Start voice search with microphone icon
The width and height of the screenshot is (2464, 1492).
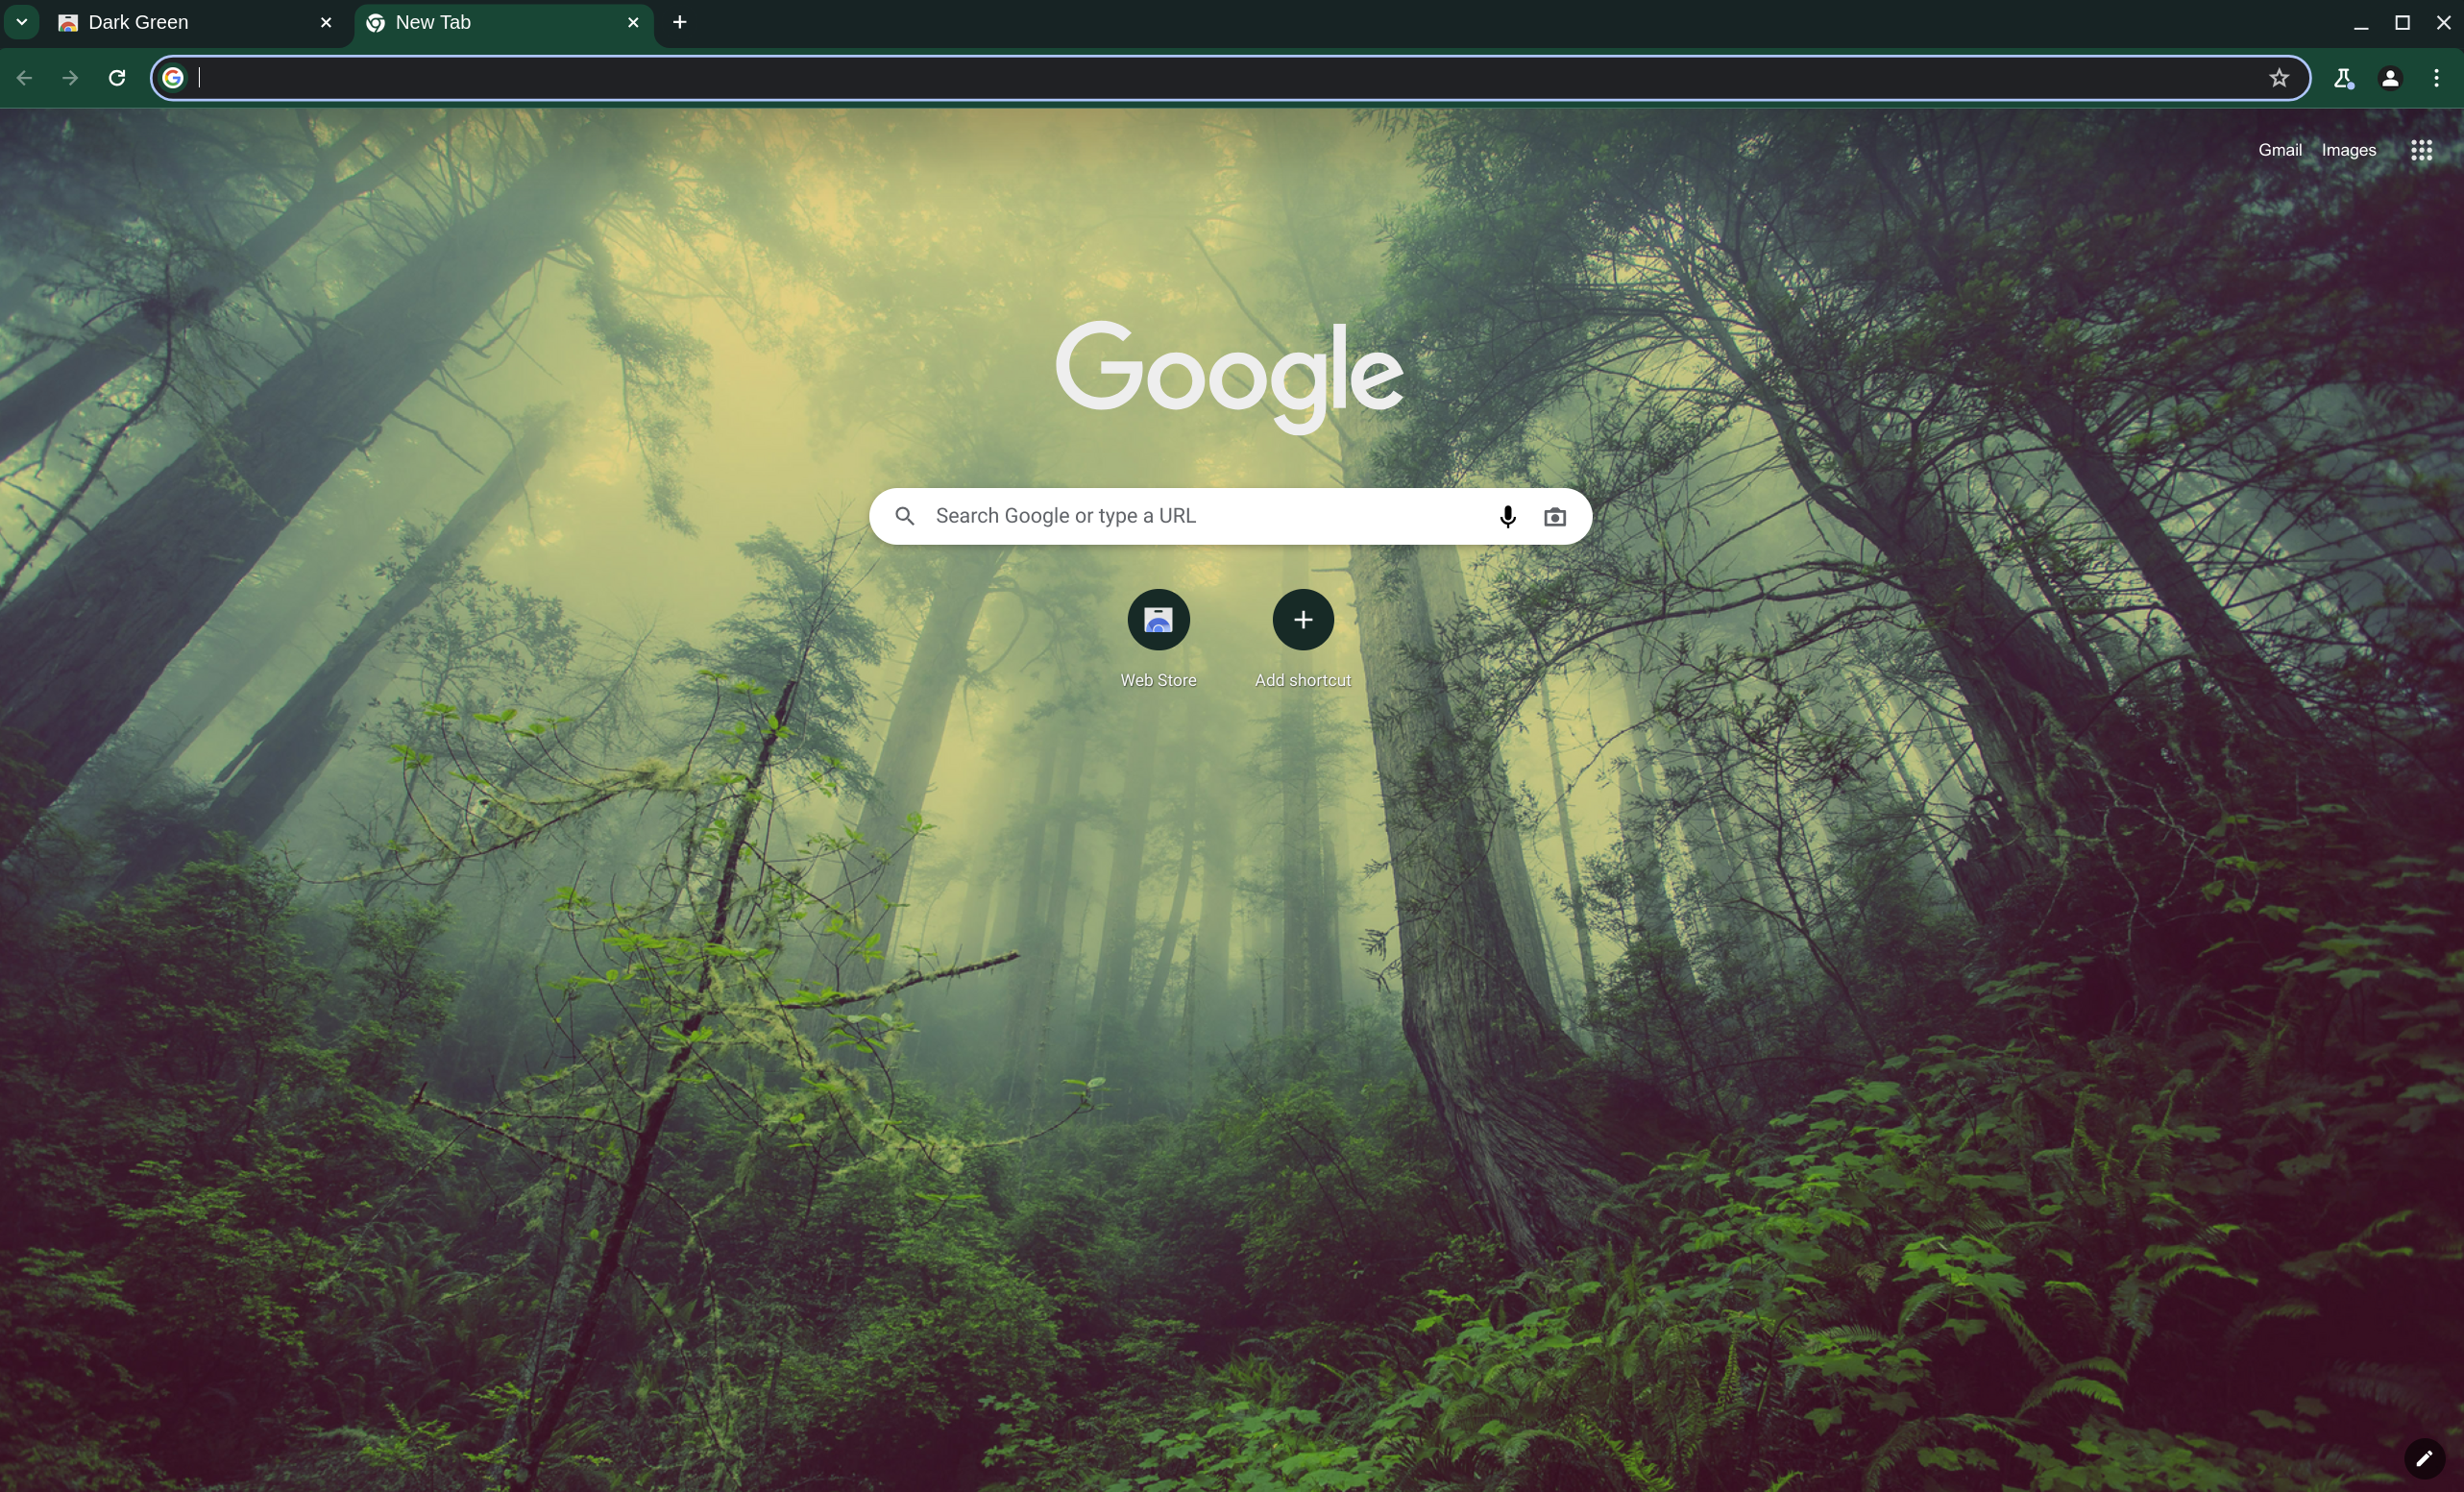coord(1507,517)
